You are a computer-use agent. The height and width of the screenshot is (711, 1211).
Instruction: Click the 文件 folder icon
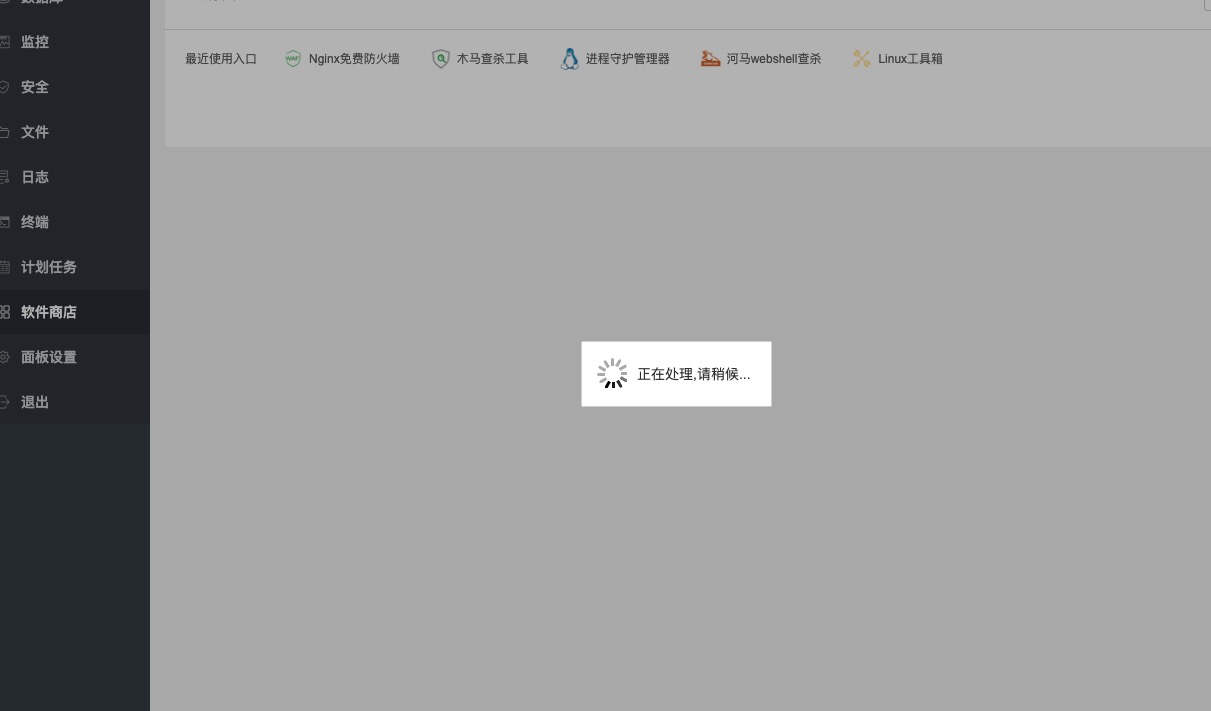(x=4, y=132)
